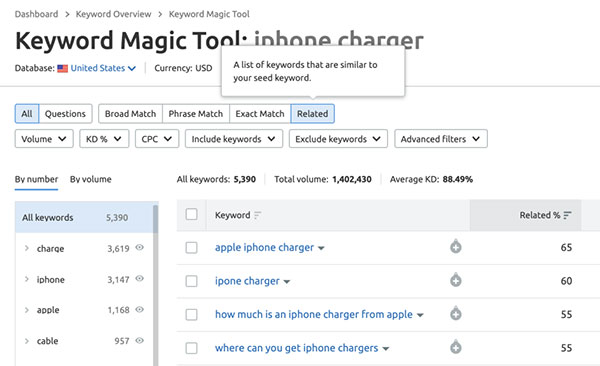Open the 'ipone charger' keyword link
Viewport: 600px width, 366px height.
pos(247,281)
